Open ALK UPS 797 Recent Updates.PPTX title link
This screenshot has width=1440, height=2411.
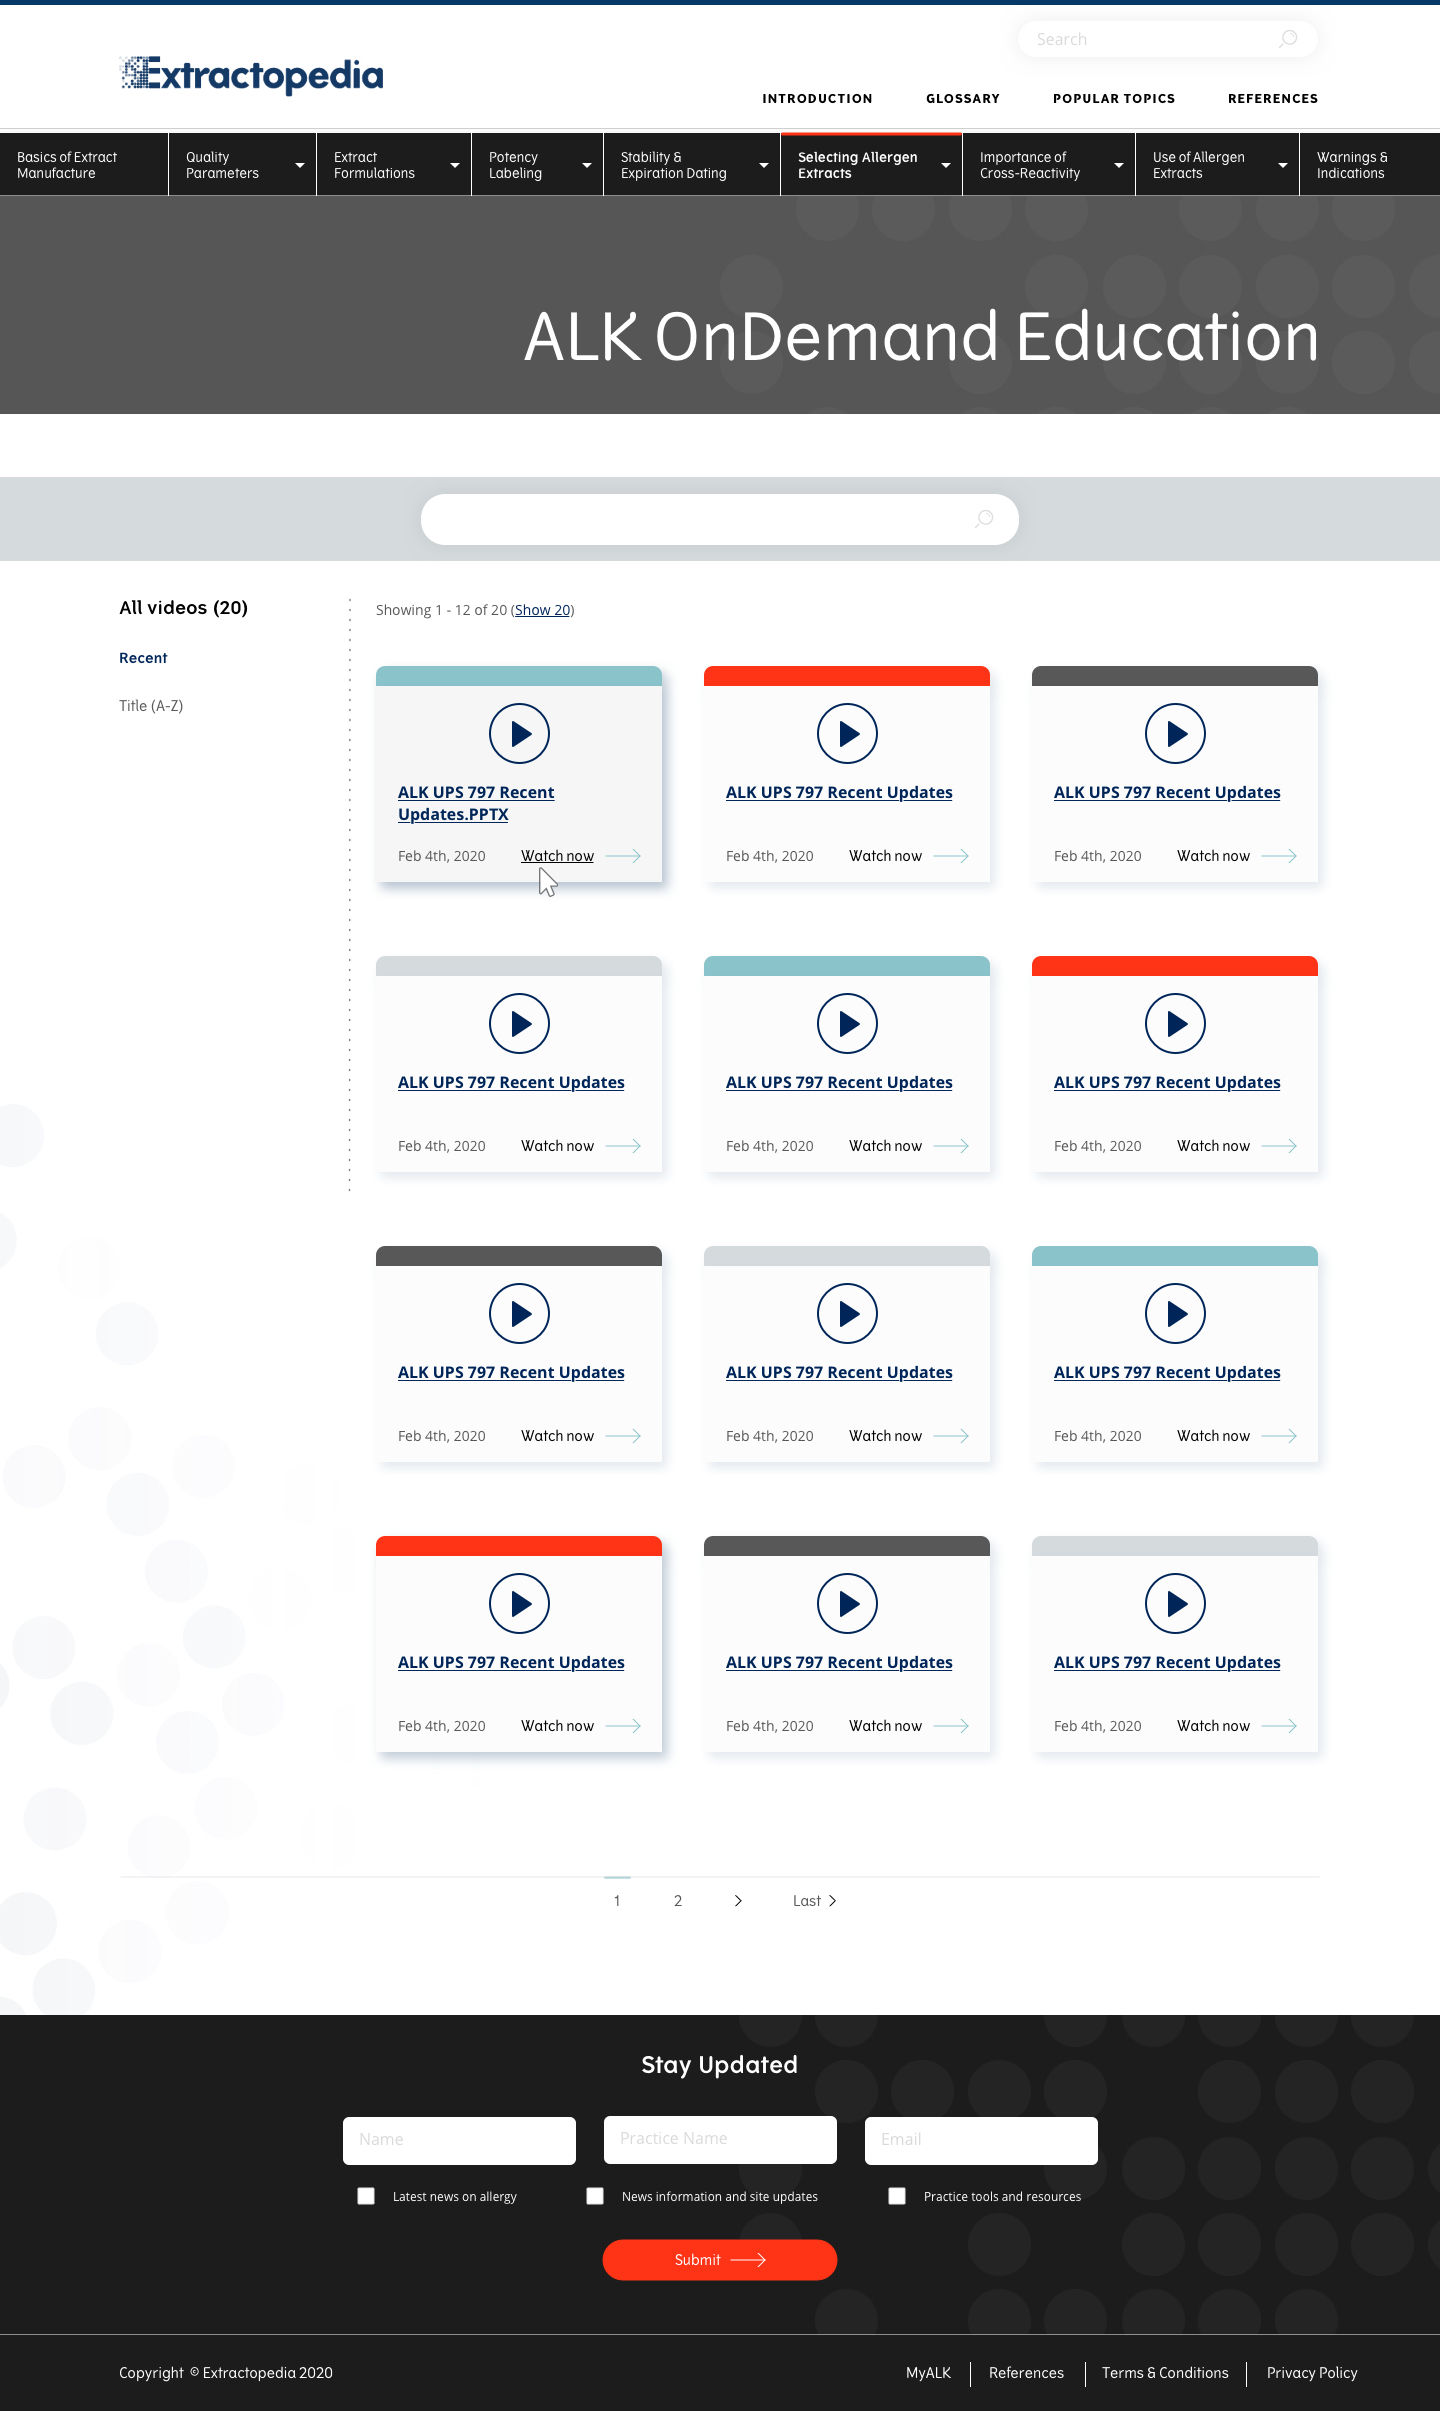pyautogui.click(x=476, y=803)
